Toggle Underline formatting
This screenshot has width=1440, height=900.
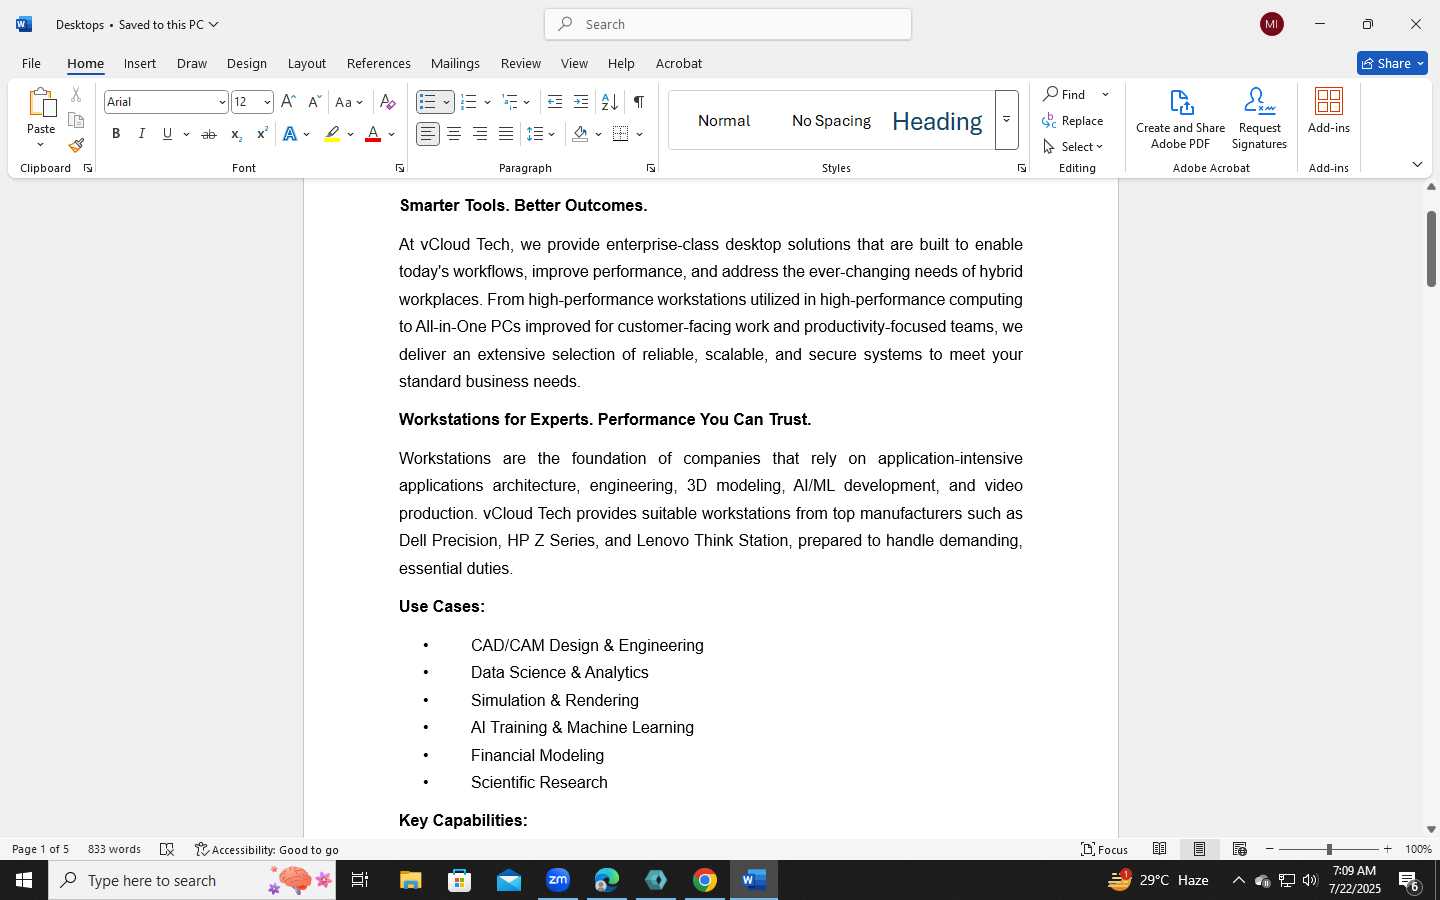point(168,134)
